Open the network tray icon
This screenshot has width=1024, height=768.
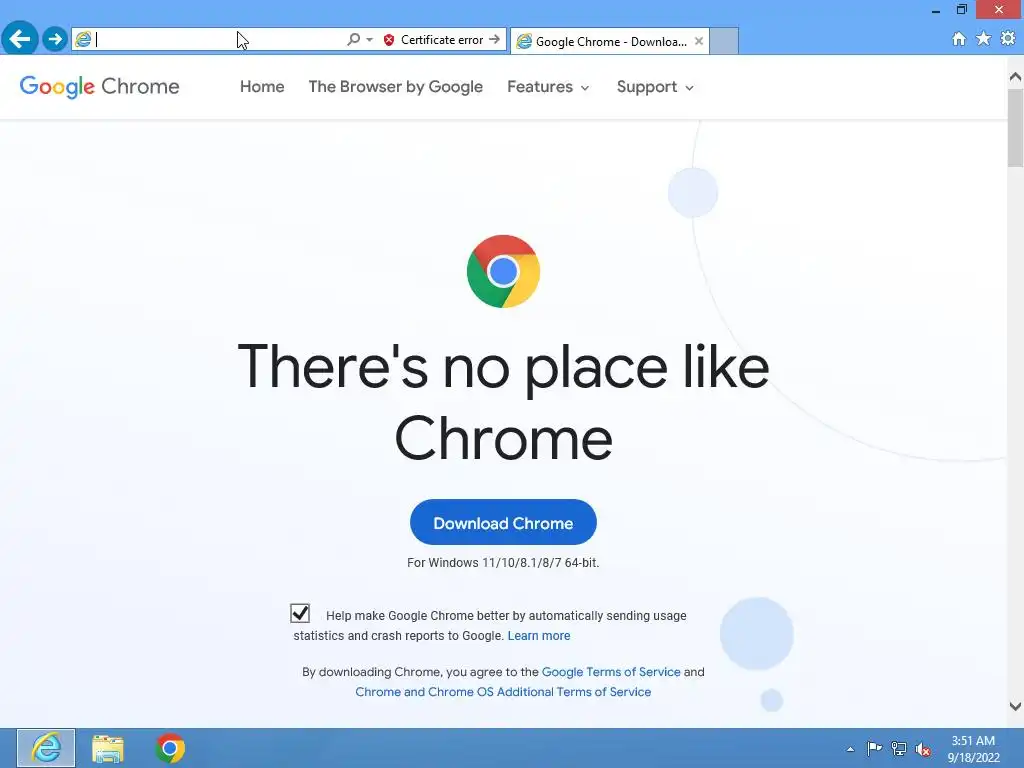click(899, 748)
